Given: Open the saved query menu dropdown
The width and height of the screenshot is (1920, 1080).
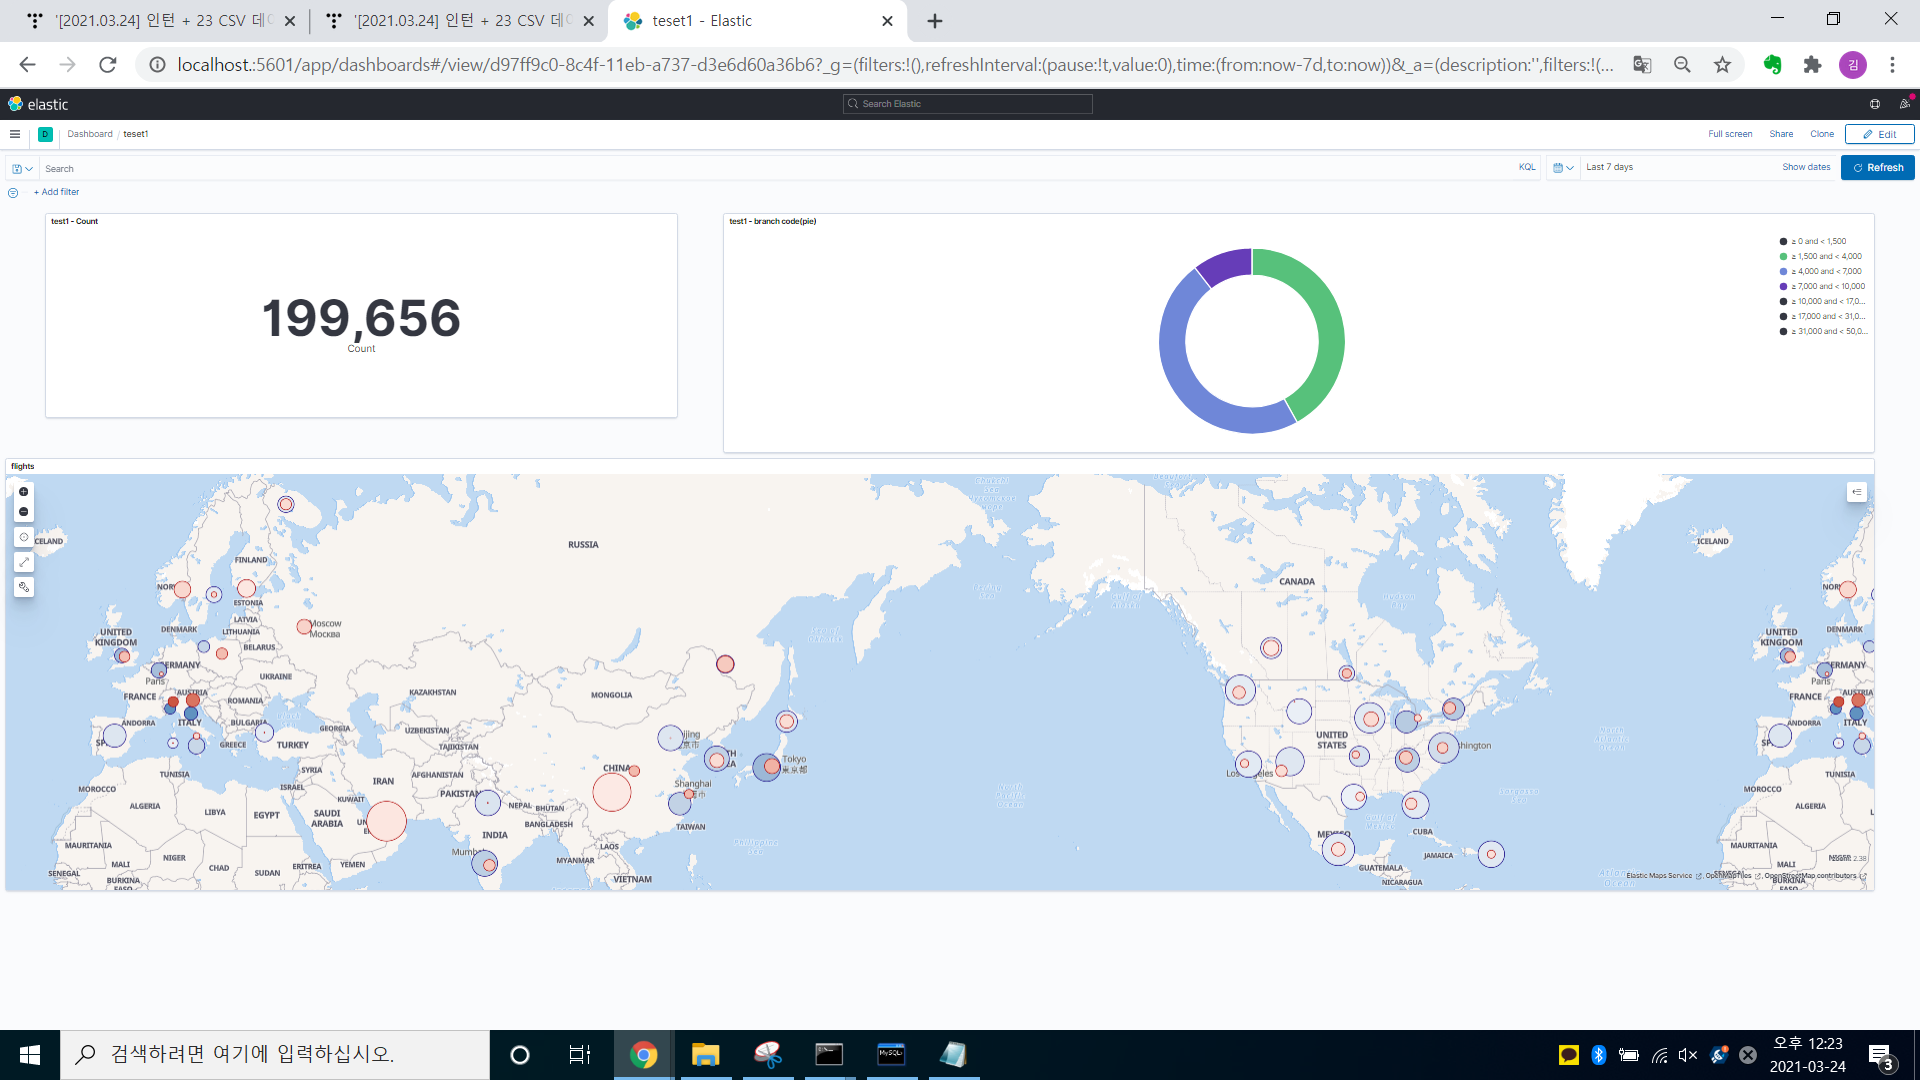Looking at the screenshot, I should pos(22,169).
